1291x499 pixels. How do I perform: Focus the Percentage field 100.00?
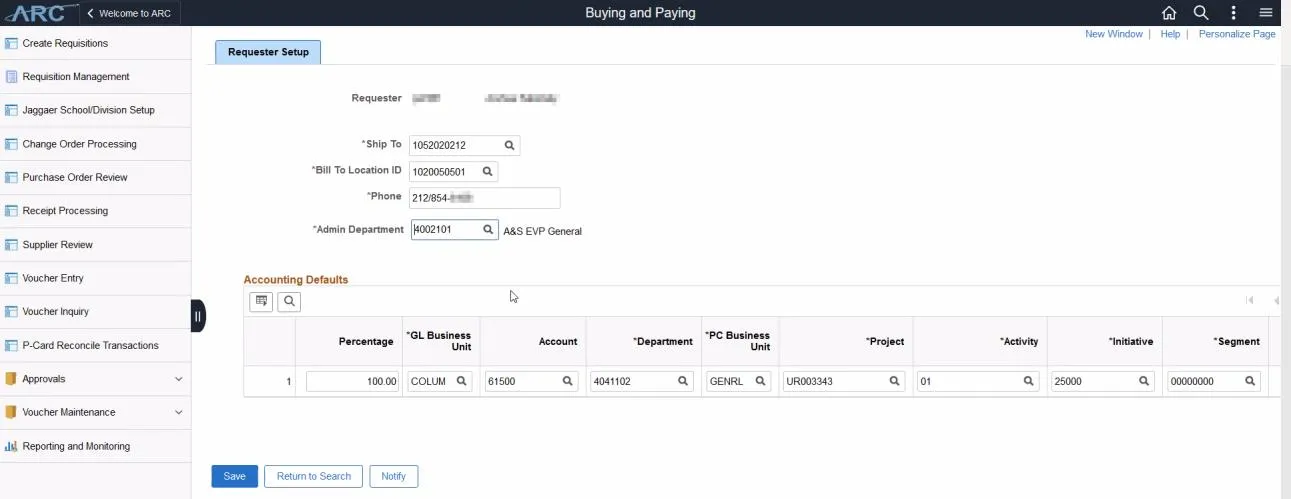(x=353, y=381)
